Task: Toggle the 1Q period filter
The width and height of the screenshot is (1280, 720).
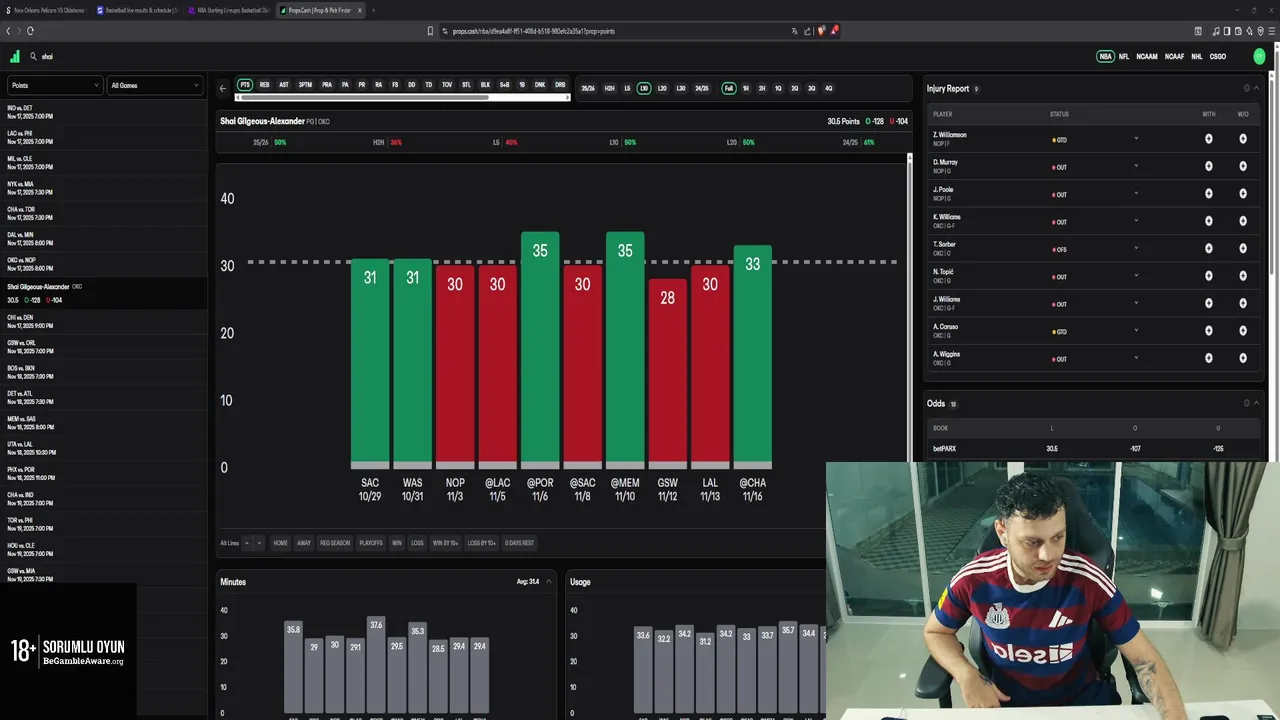Action: click(778, 88)
